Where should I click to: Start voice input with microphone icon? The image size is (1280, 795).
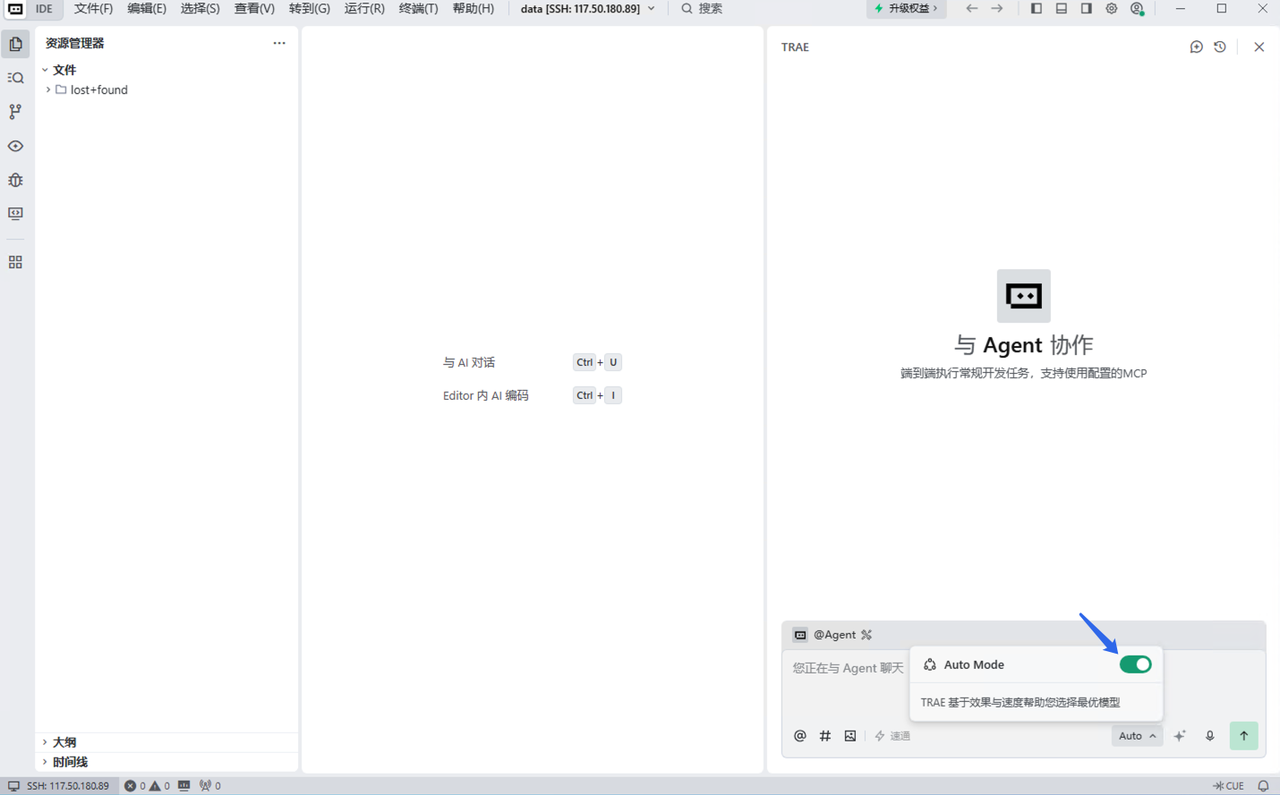point(1210,736)
